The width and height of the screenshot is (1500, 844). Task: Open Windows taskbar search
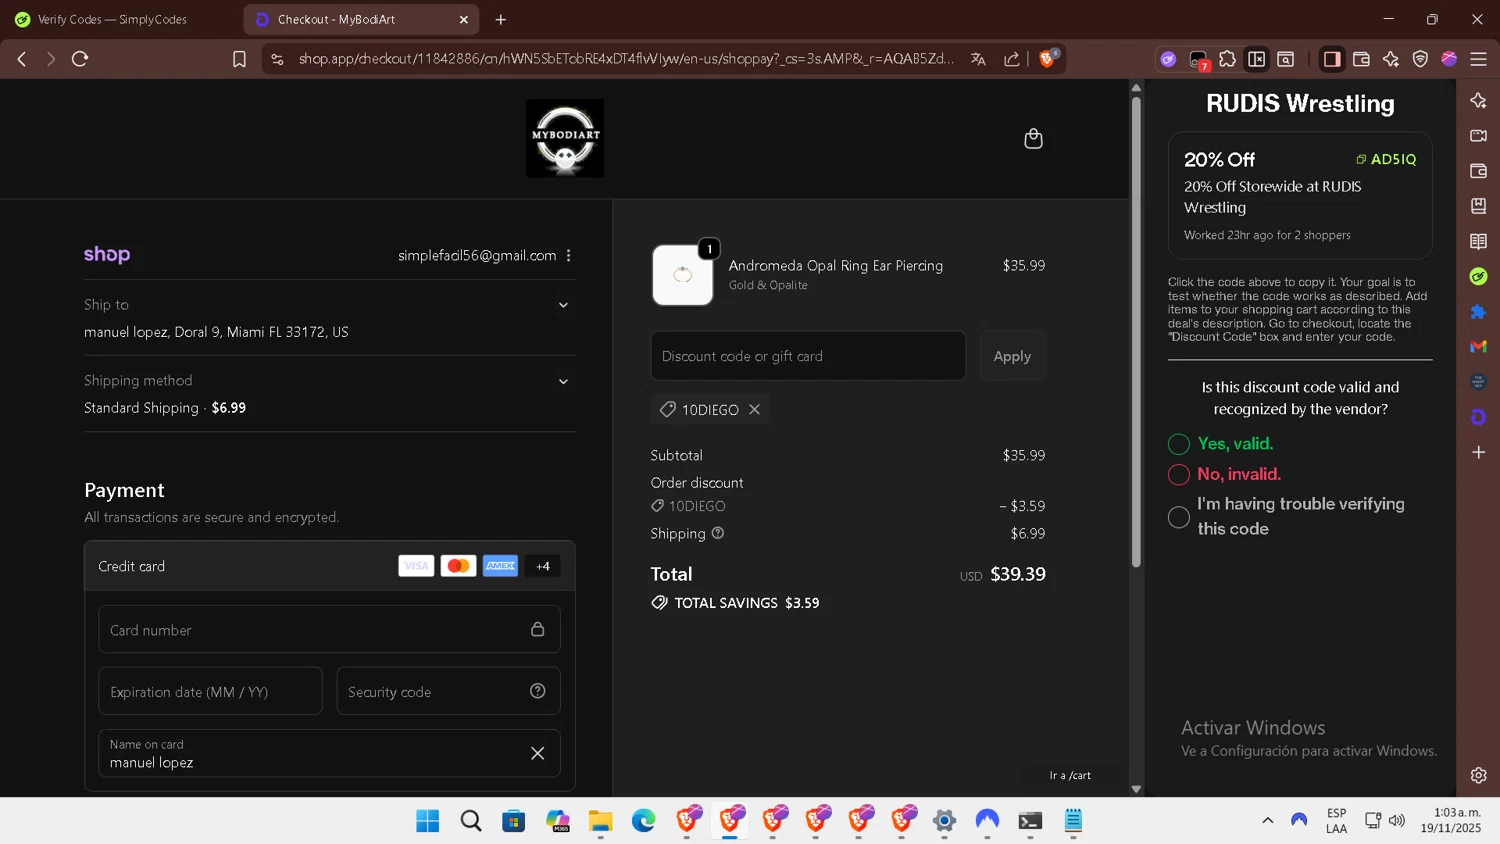coord(471,821)
